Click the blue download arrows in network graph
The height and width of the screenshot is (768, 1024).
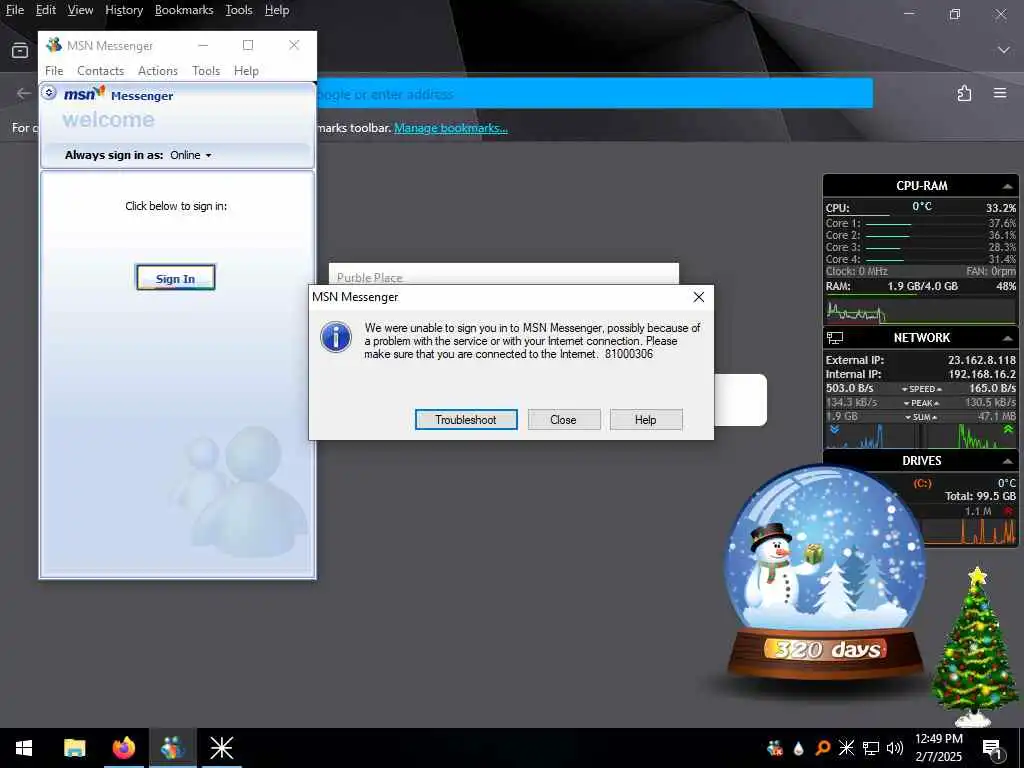point(834,430)
